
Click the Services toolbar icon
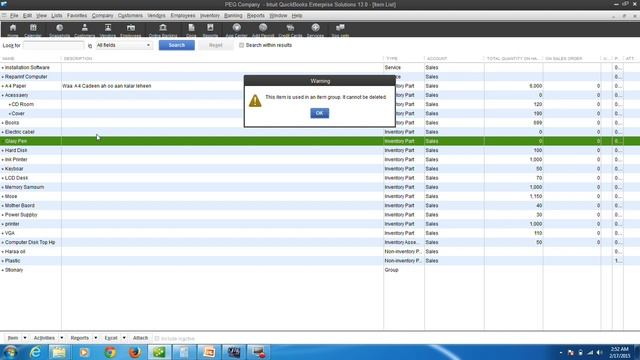click(x=315, y=29)
